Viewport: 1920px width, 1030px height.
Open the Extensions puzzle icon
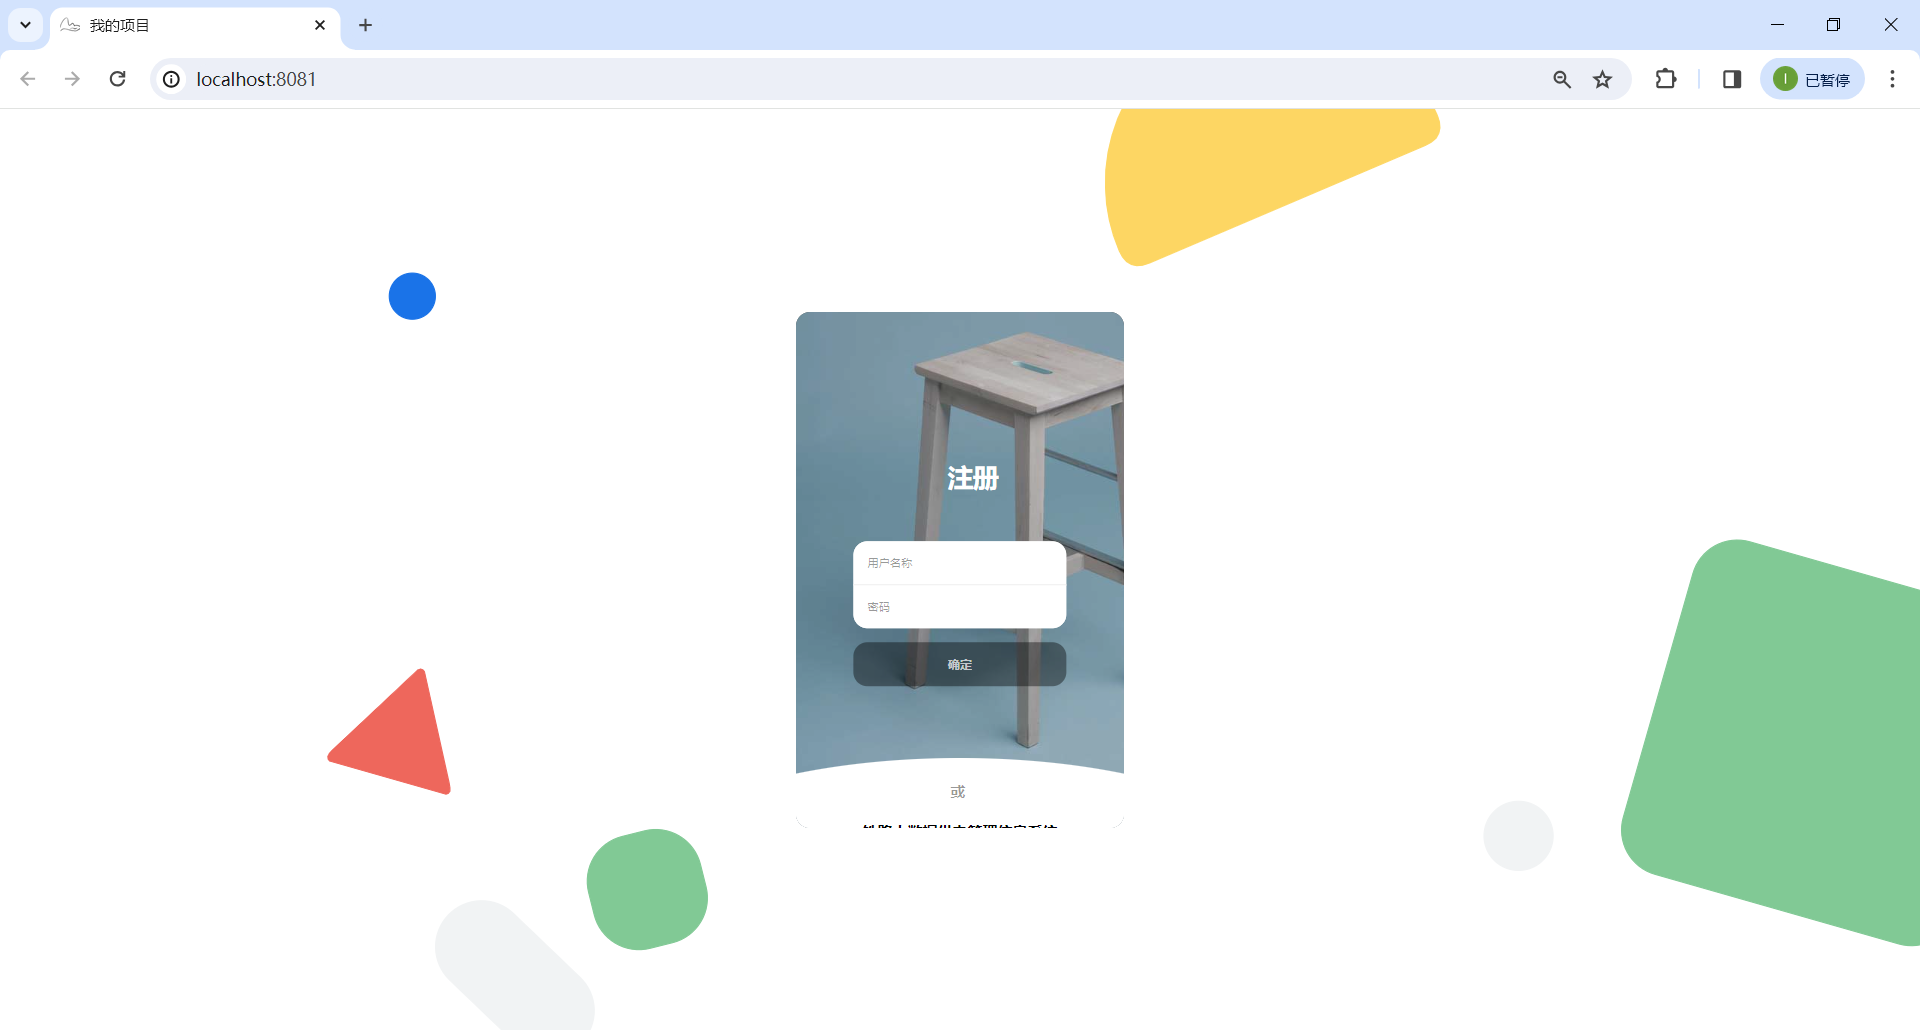(1666, 79)
